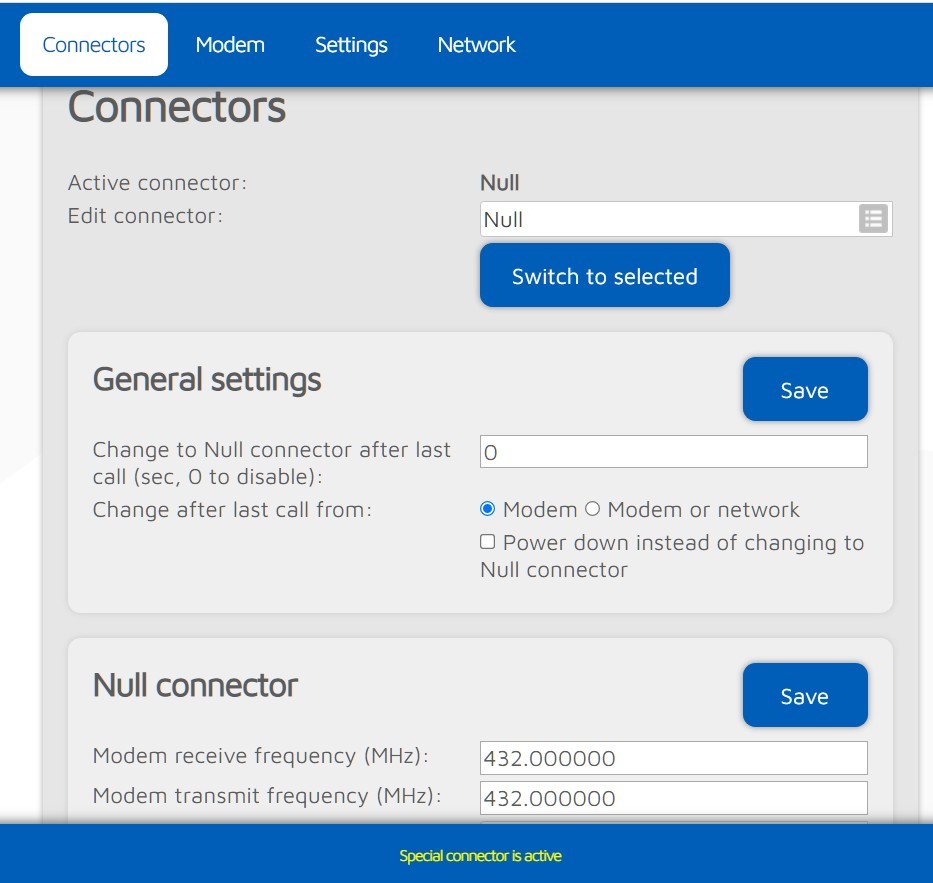The width and height of the screenshot is (933, 883).
Task: Click the General settings section heading
Action: click(x=207, y=379)
